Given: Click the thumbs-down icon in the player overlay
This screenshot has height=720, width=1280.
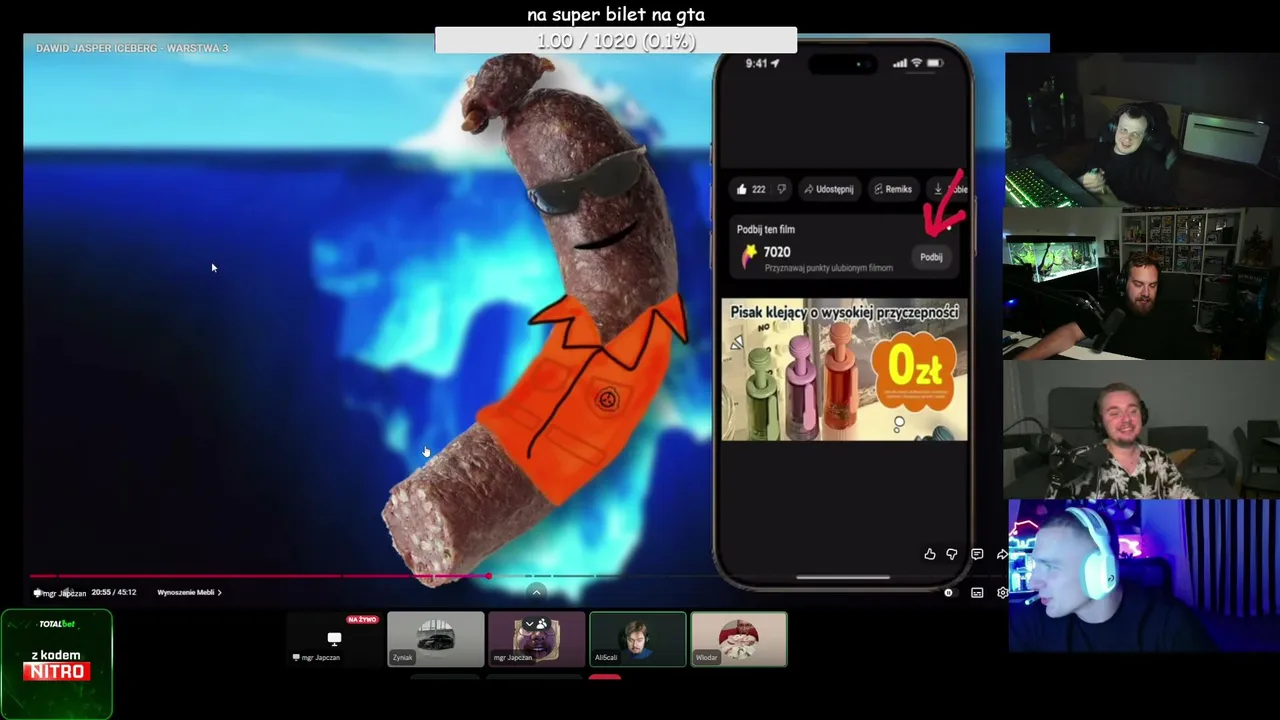Looking at the screenshot, I should pos(952,554).
